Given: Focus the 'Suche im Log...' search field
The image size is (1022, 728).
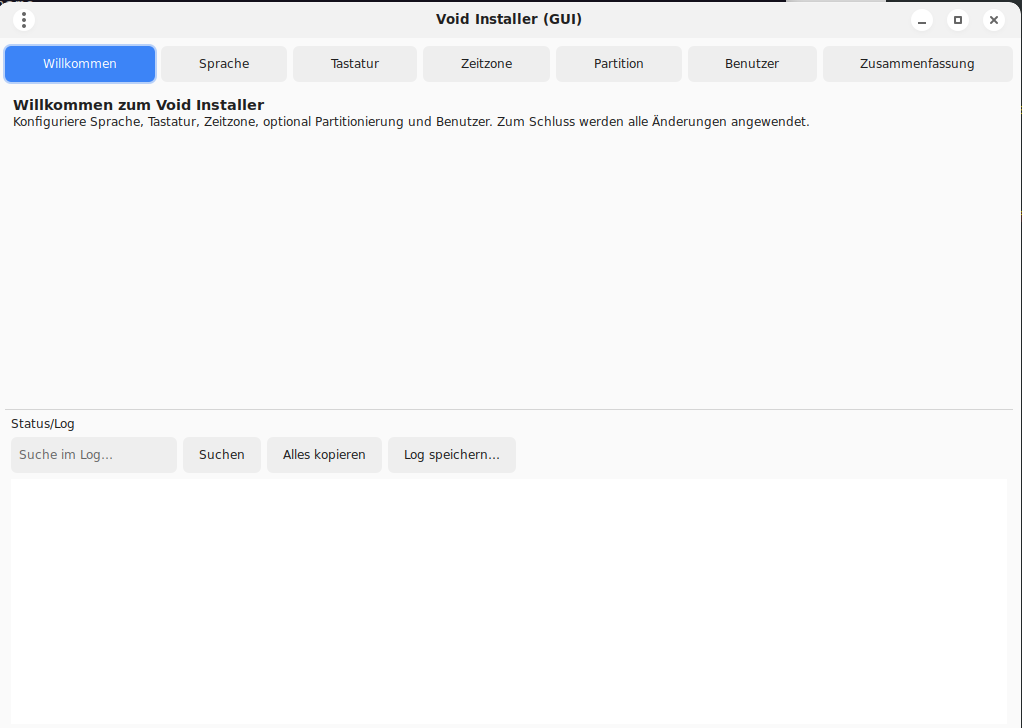Looking at the screenshot, I should click(94, 455).
